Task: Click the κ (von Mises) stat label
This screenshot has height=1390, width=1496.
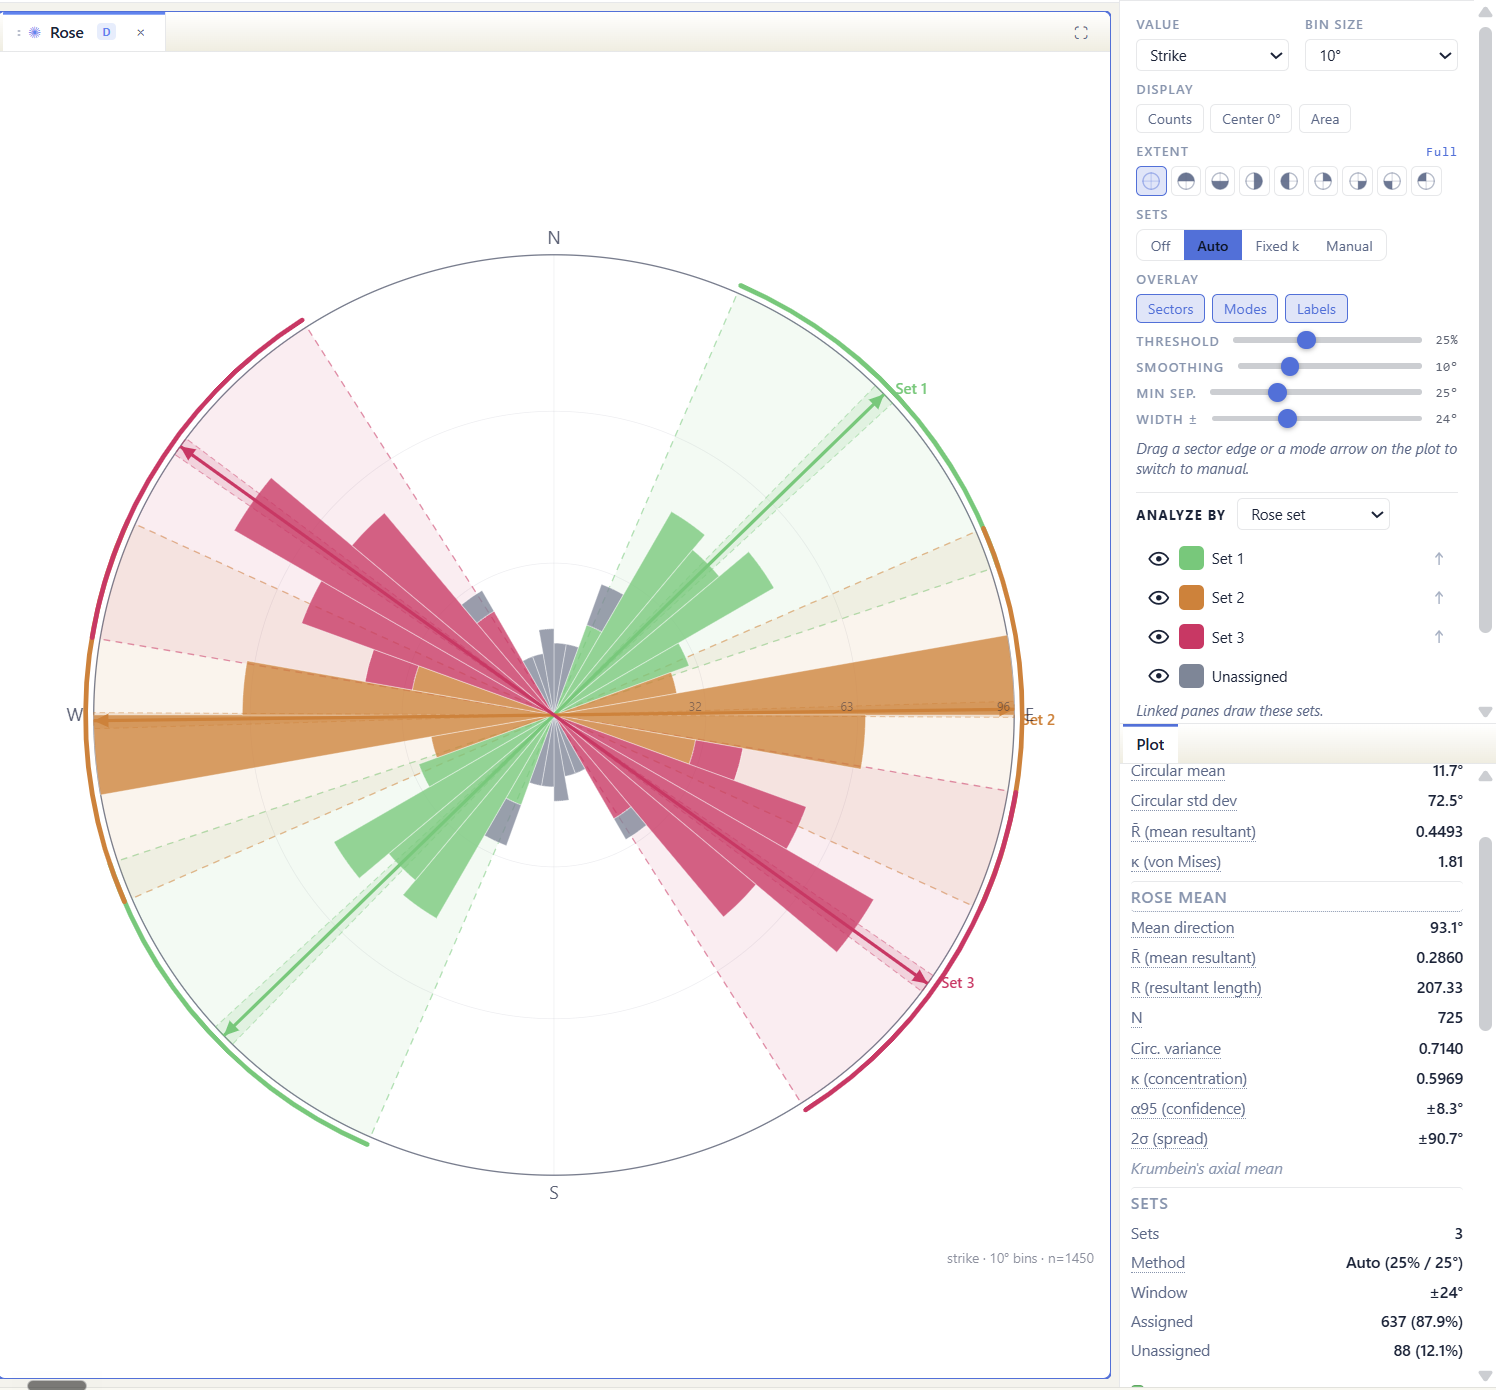Action: click(x=1175, y=862)
